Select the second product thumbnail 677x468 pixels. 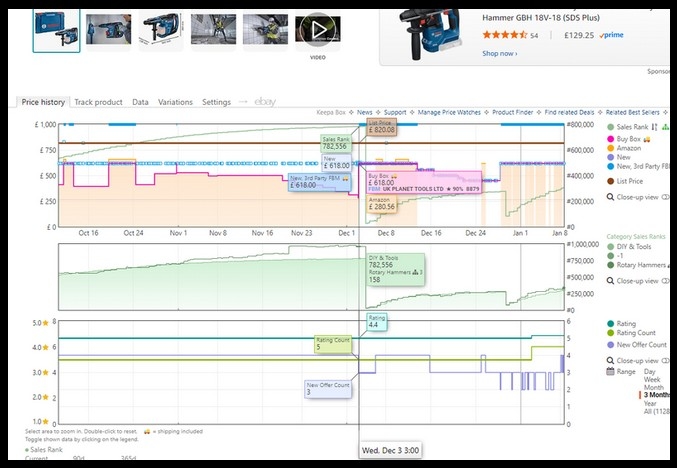pyautogui.click(x=108, y=29)
